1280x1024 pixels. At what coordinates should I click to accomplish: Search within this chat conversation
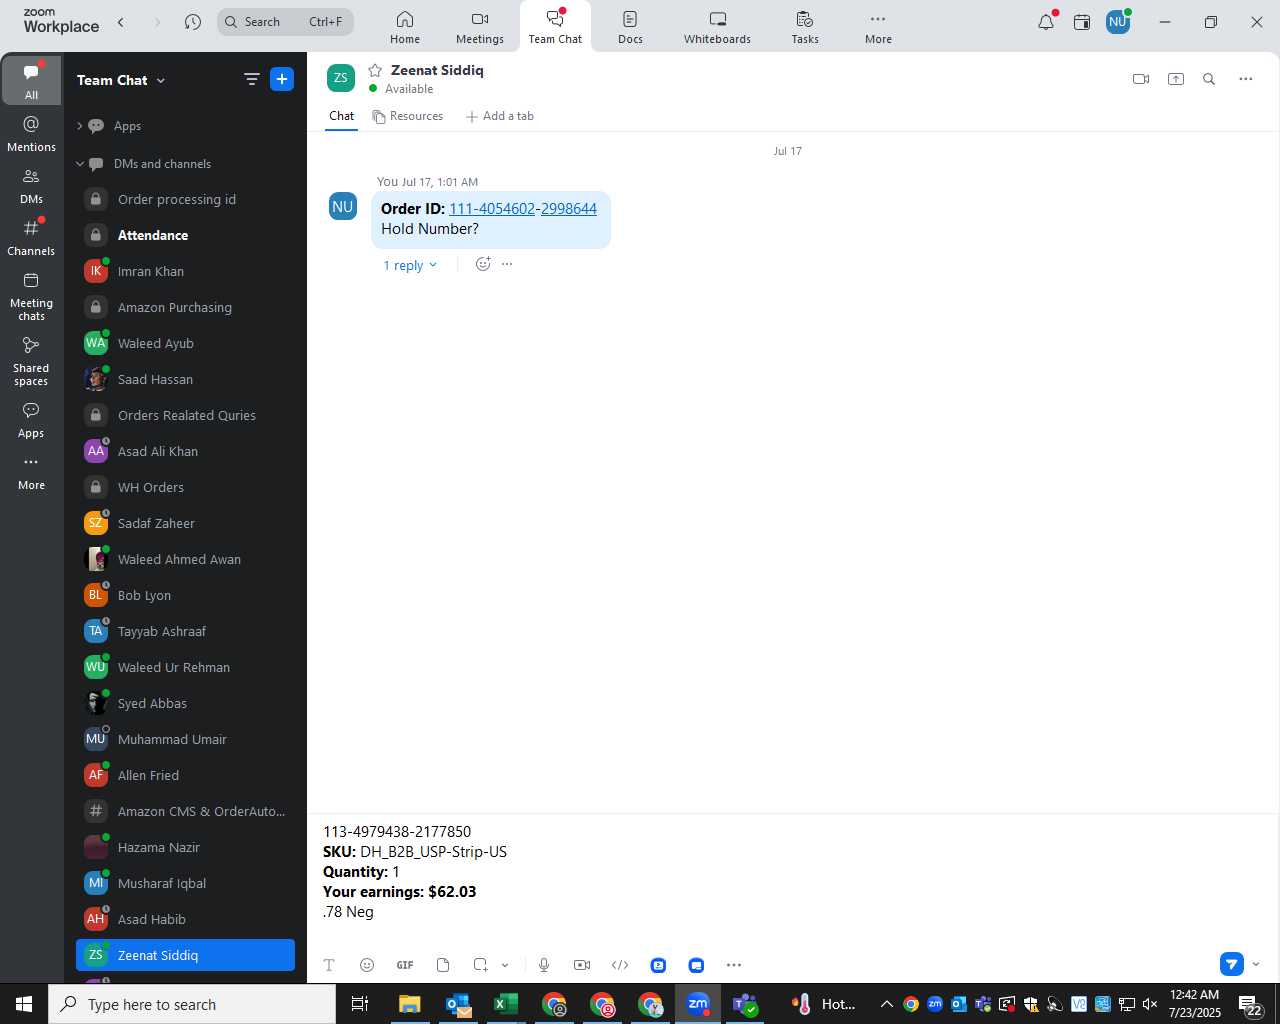(1209, 79)
